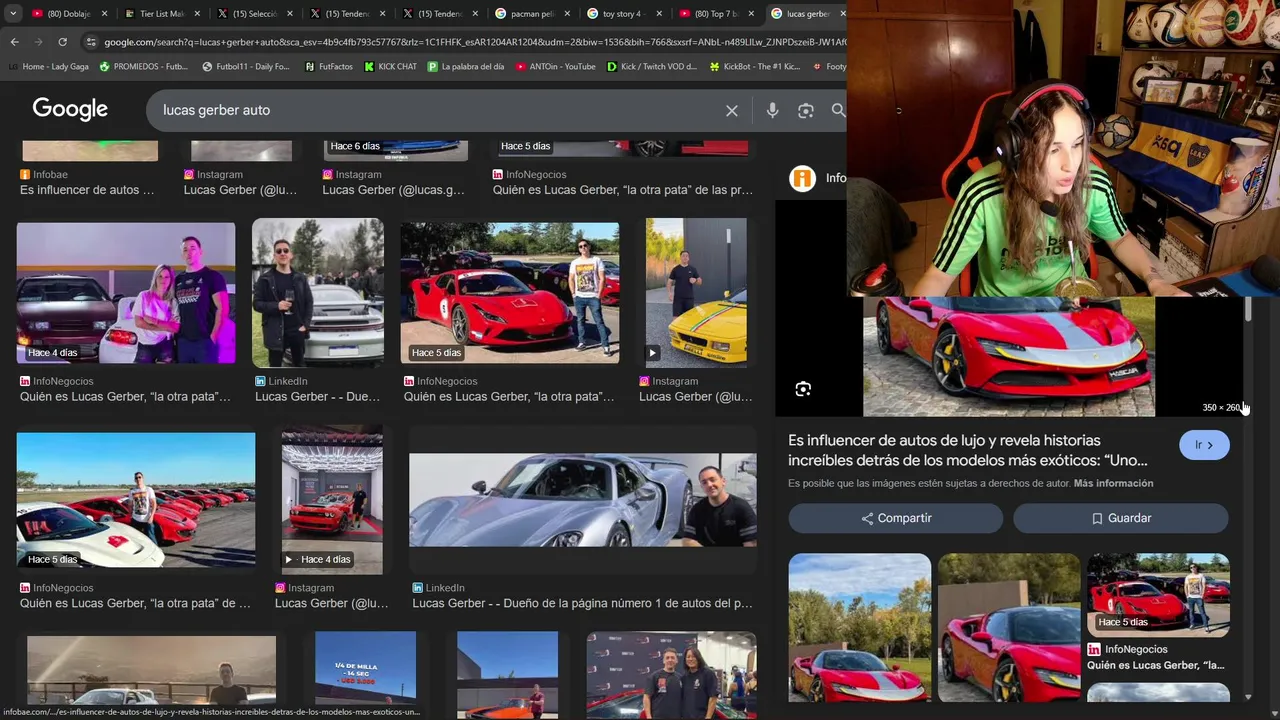This screenshot has width=1280, height=720.
Task: Open the 'Futbol11 - Daily Fo...' bookmark
Action: pyautogui.click(x=245, y=67)
